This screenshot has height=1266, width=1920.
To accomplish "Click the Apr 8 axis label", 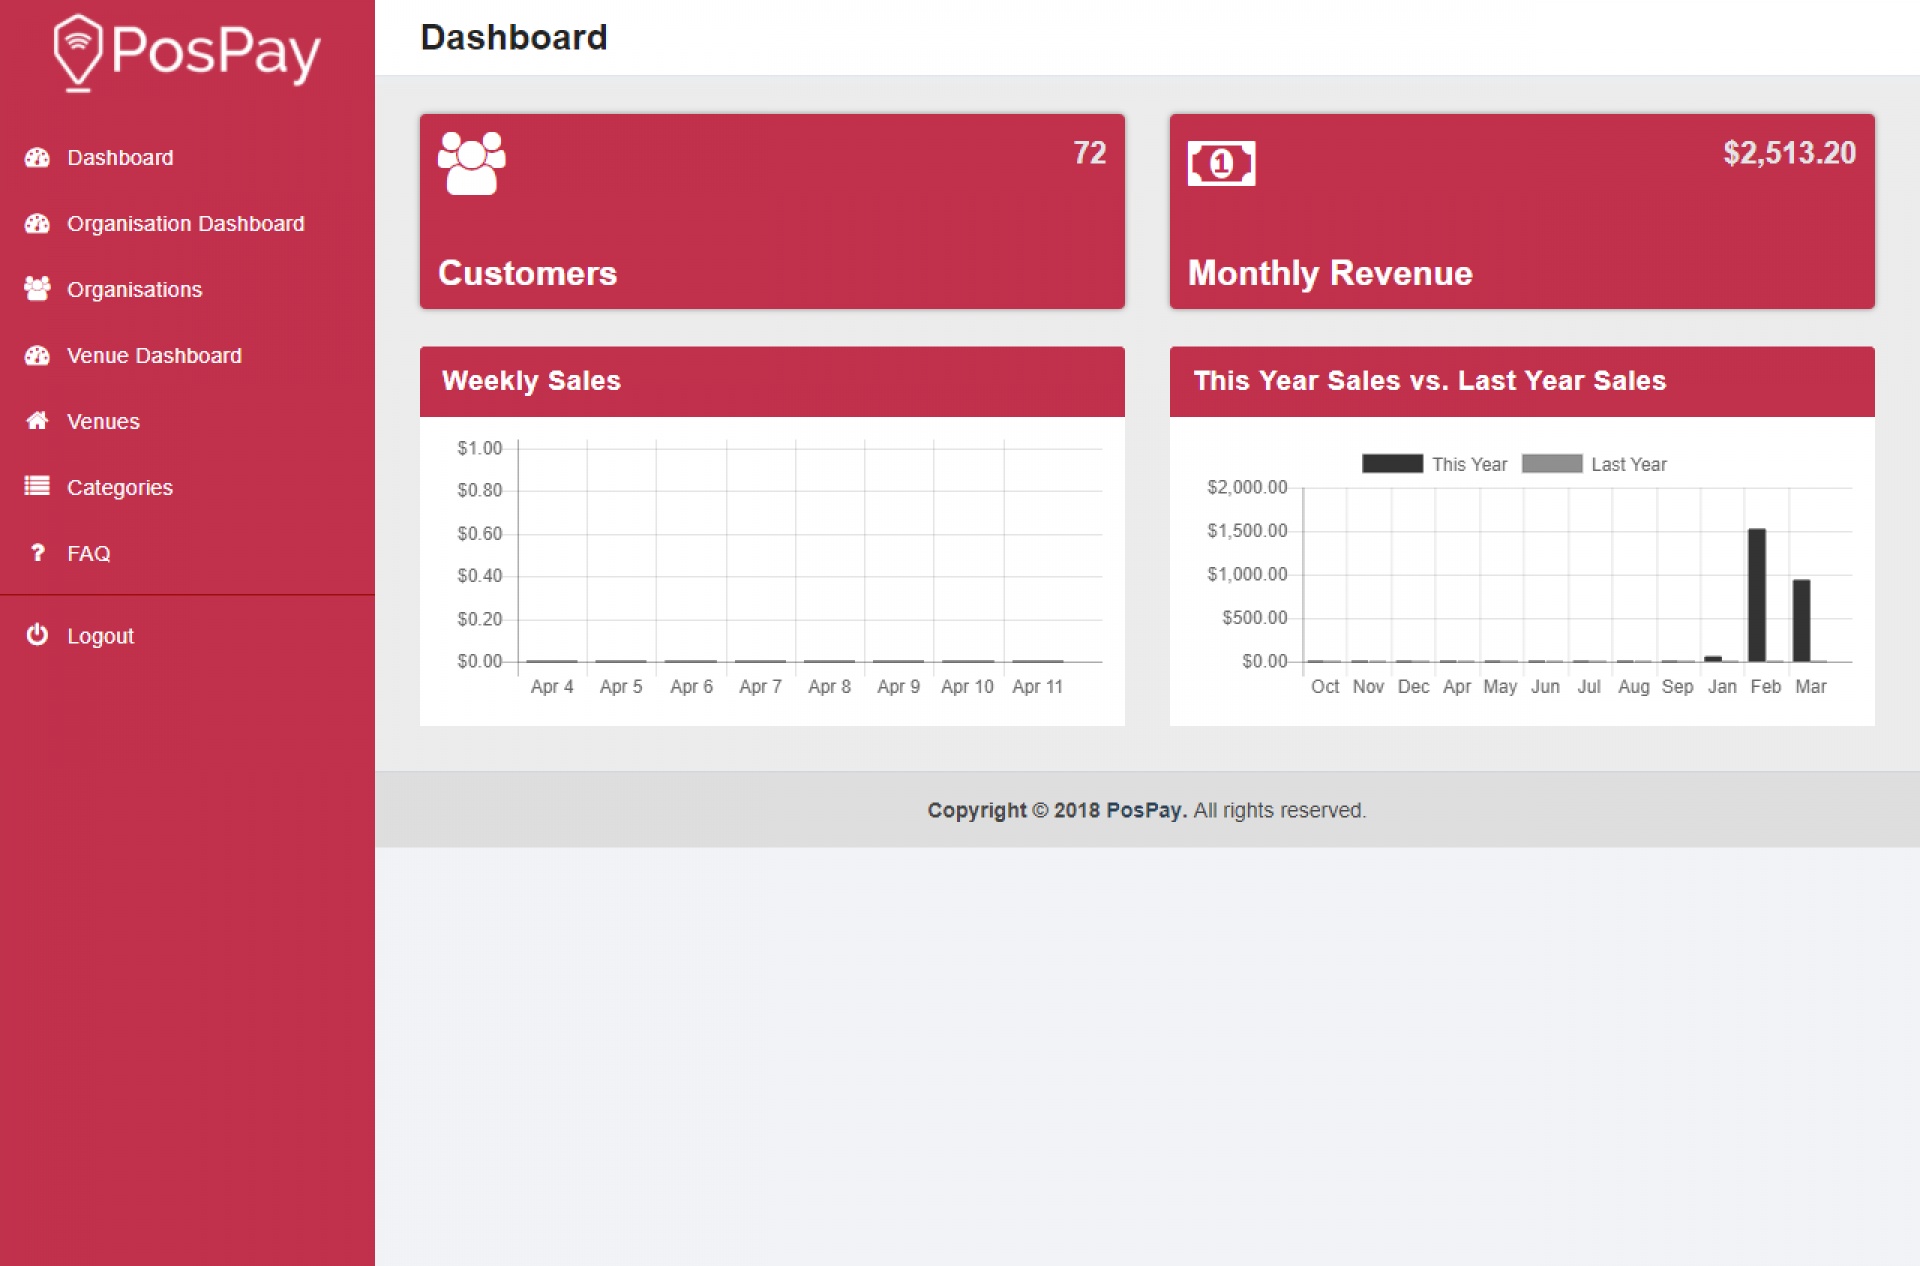I will click(829, 687).
